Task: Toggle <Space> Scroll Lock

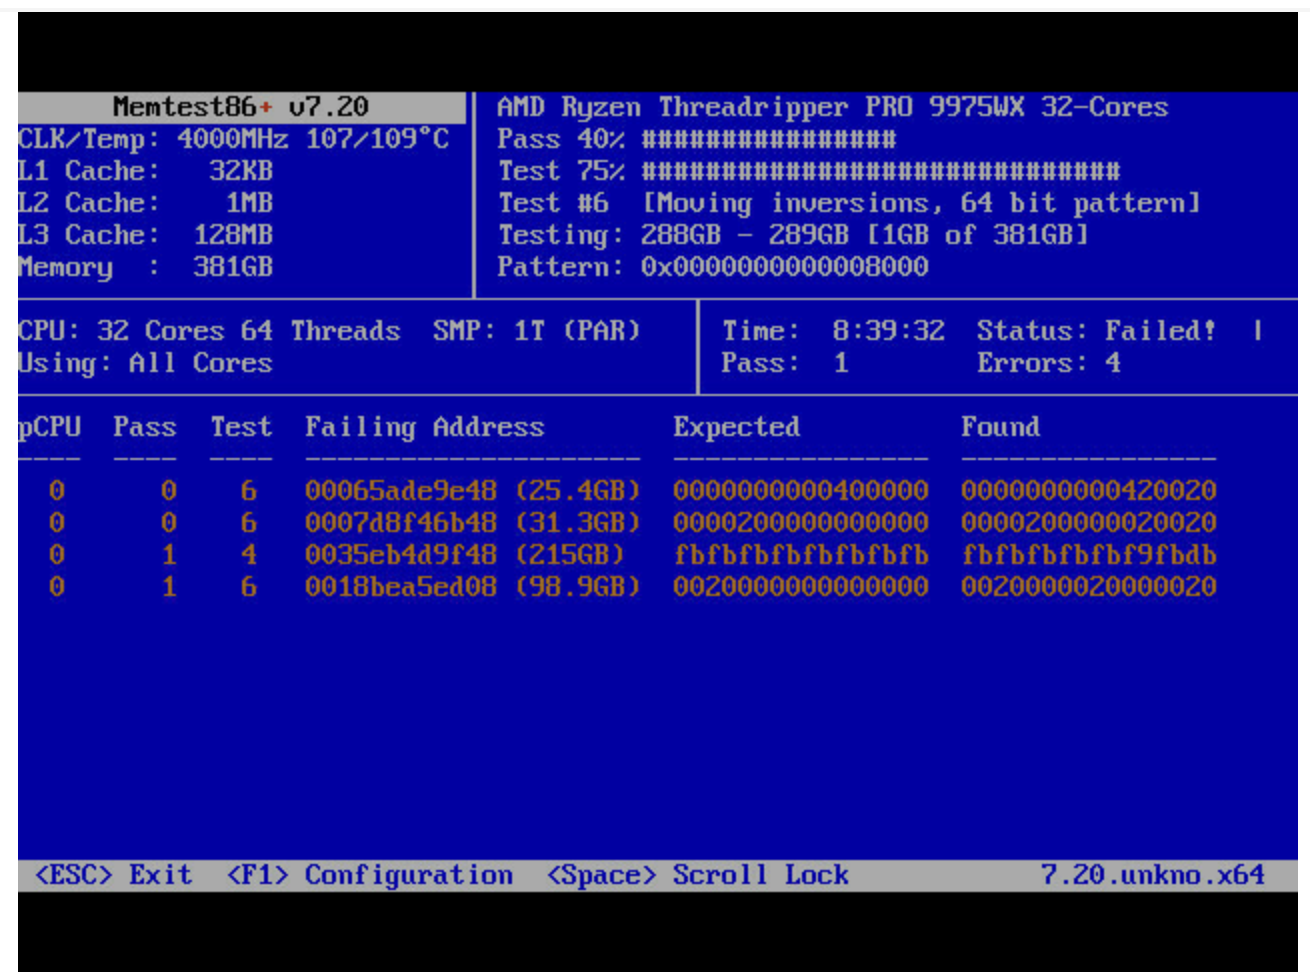Action: 697,875
